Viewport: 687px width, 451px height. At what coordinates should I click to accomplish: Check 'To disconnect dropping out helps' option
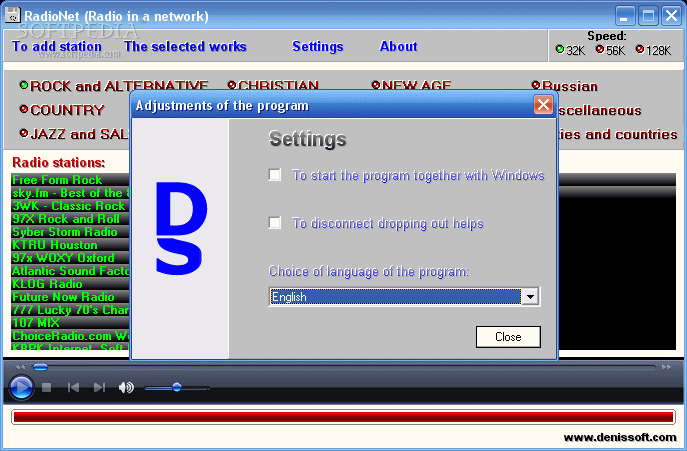click(275, 223)
